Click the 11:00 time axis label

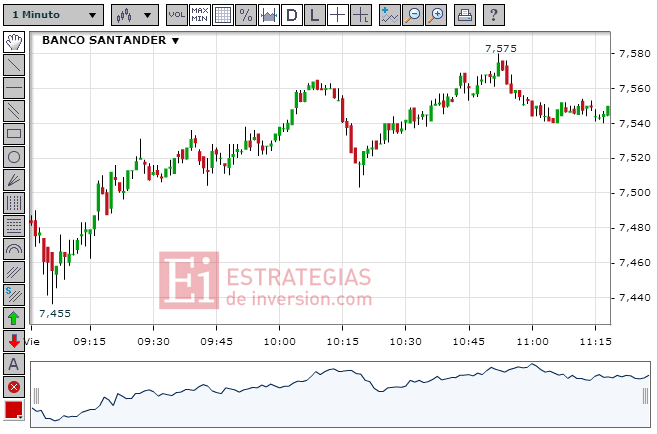532,342
